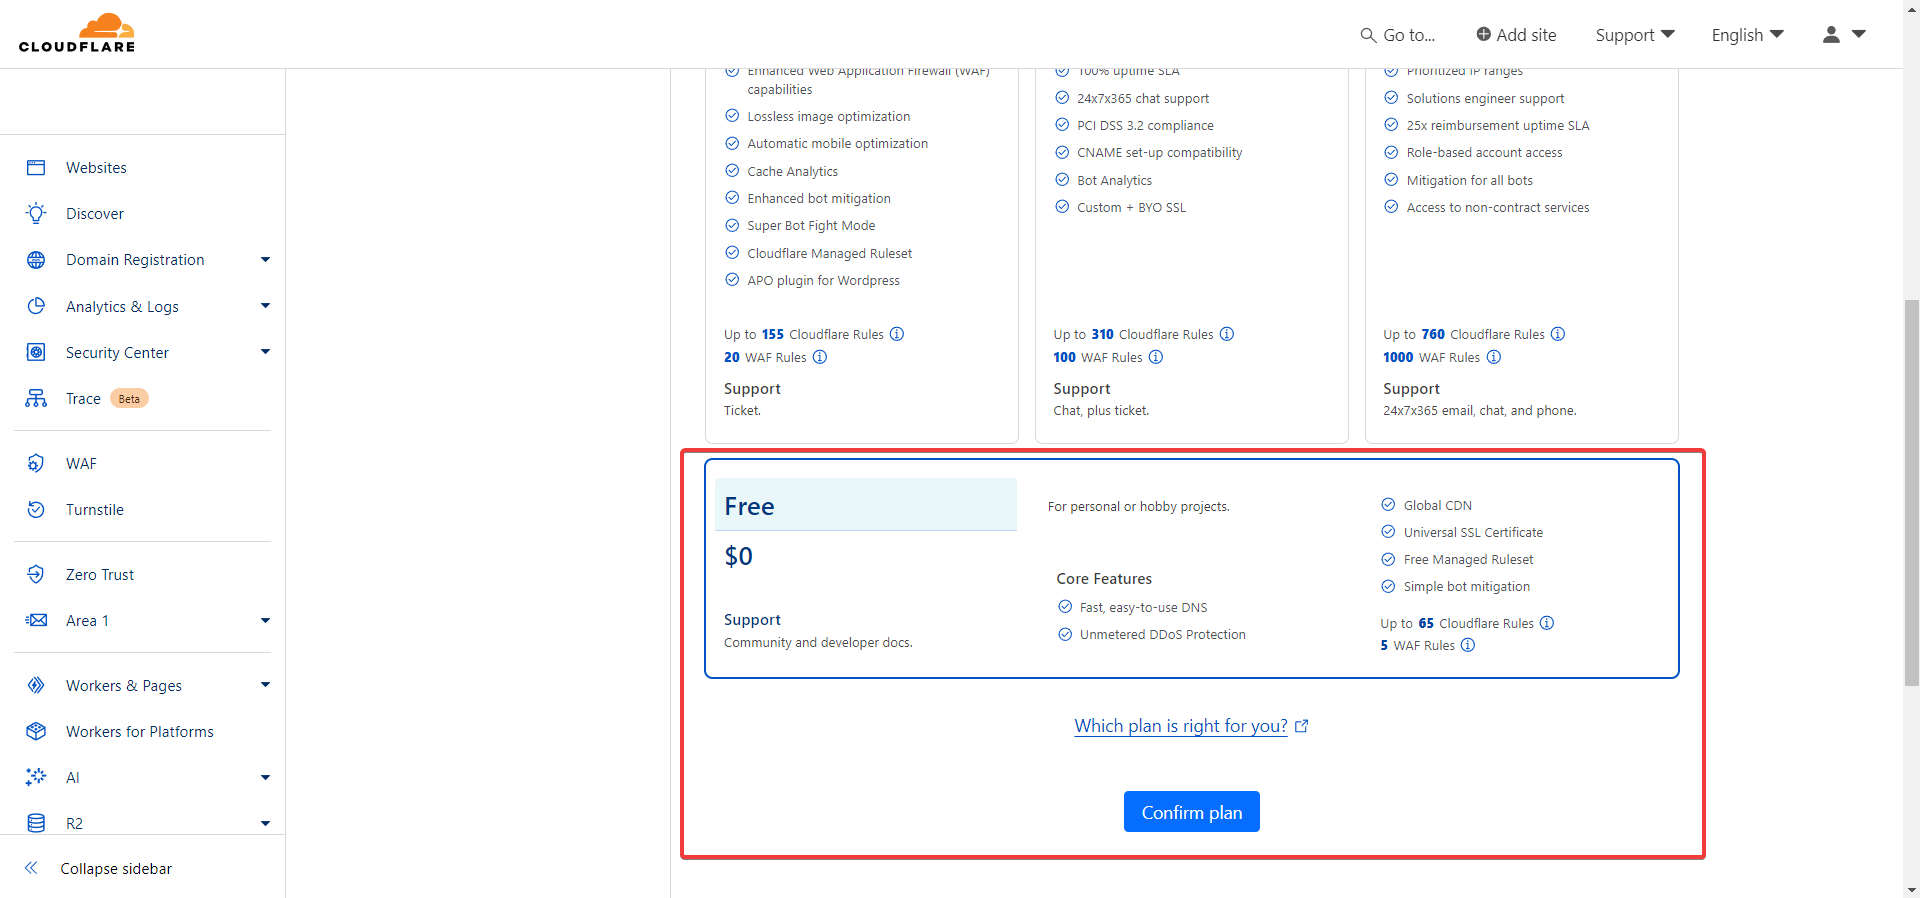Click info icon beside 20 WAF Rules
This screenshot has height=898, width=1920.
(820, 357)
